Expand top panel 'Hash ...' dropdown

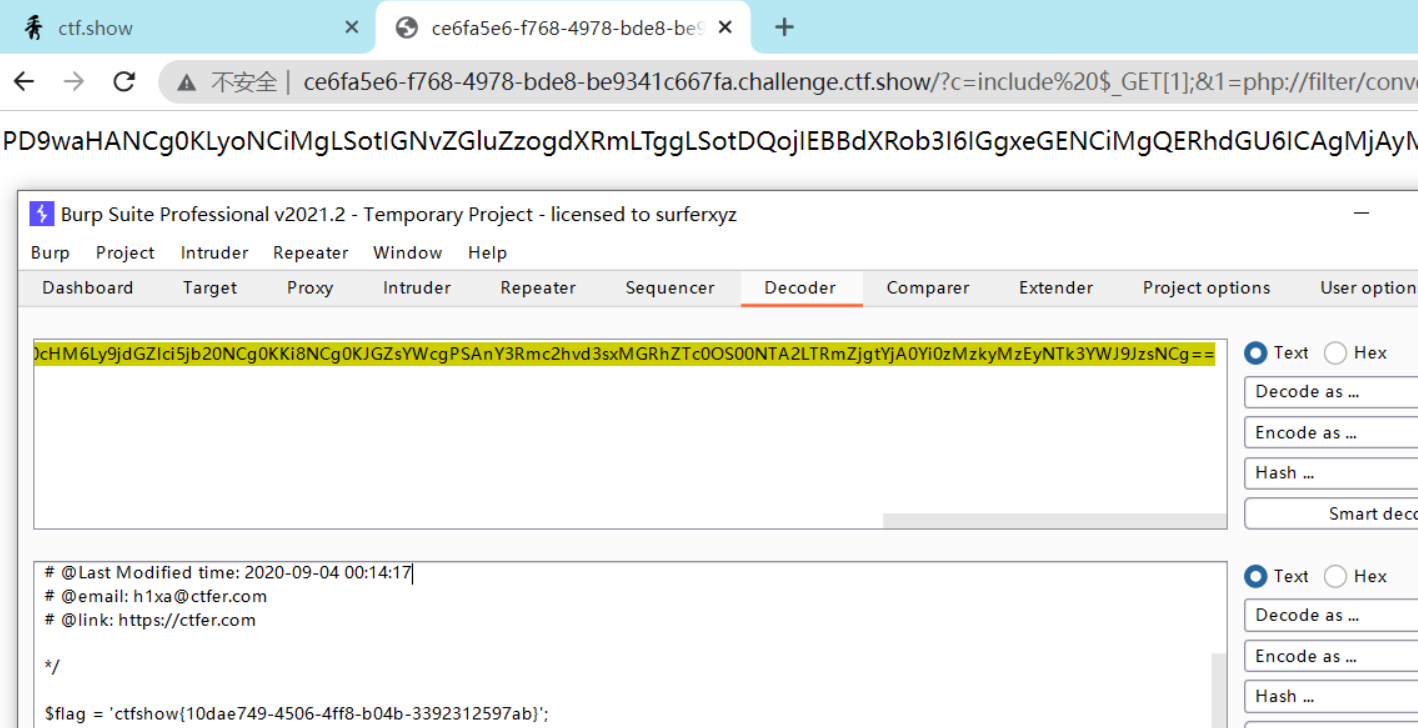pyautogui.click(x=1331, y=473)
